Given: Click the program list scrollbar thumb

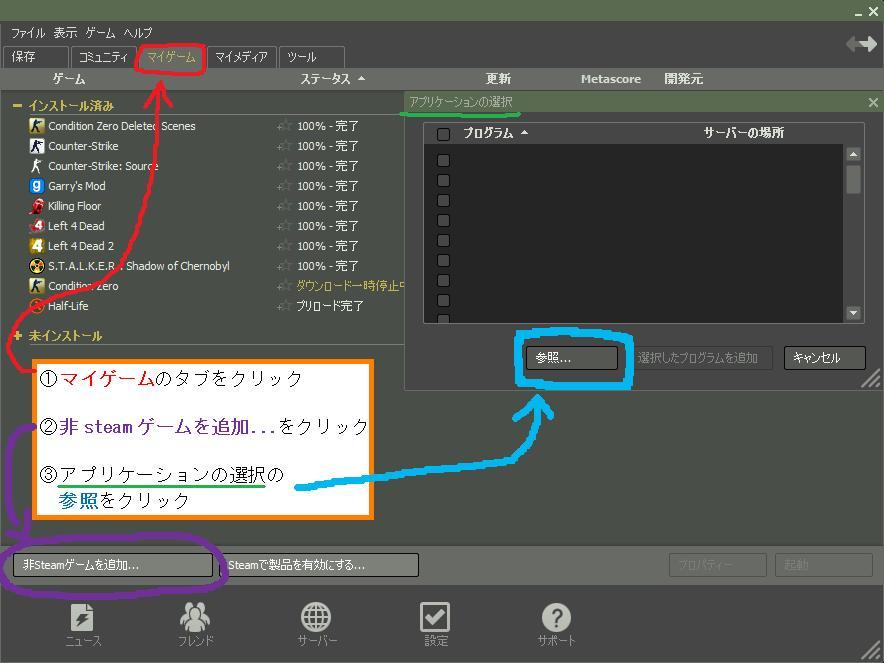Looking at the screenshot, I should (x=854, y=179).
